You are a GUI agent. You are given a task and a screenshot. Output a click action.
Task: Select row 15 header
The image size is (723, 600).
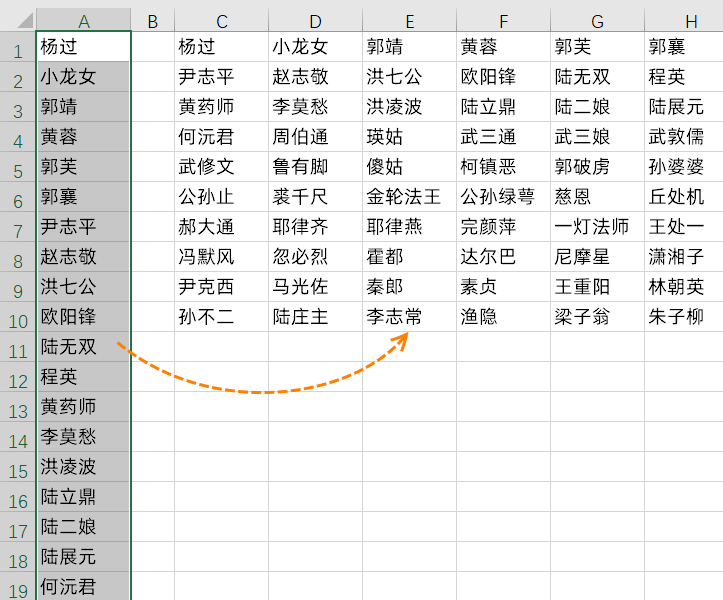(18, 466)
